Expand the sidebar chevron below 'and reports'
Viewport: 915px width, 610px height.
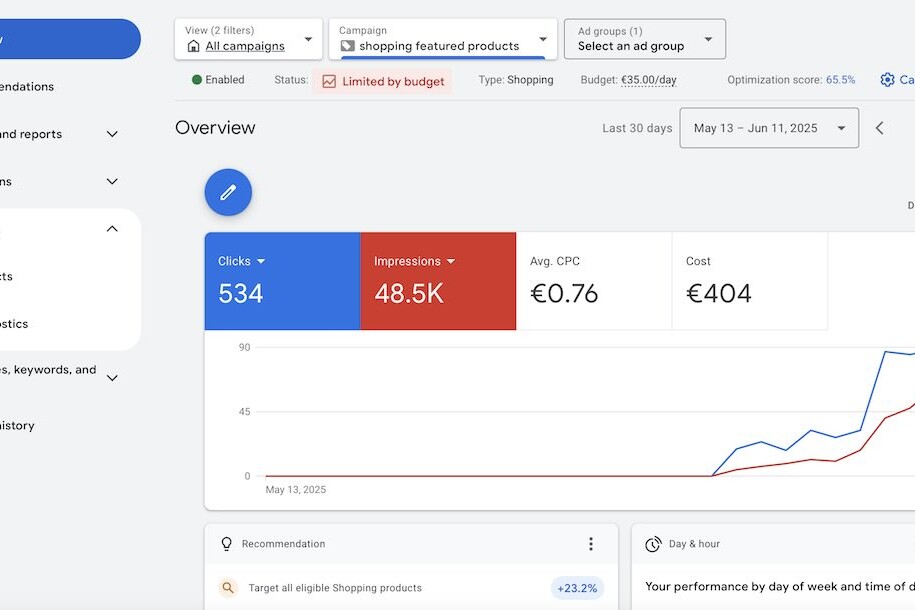click(112, 181)
